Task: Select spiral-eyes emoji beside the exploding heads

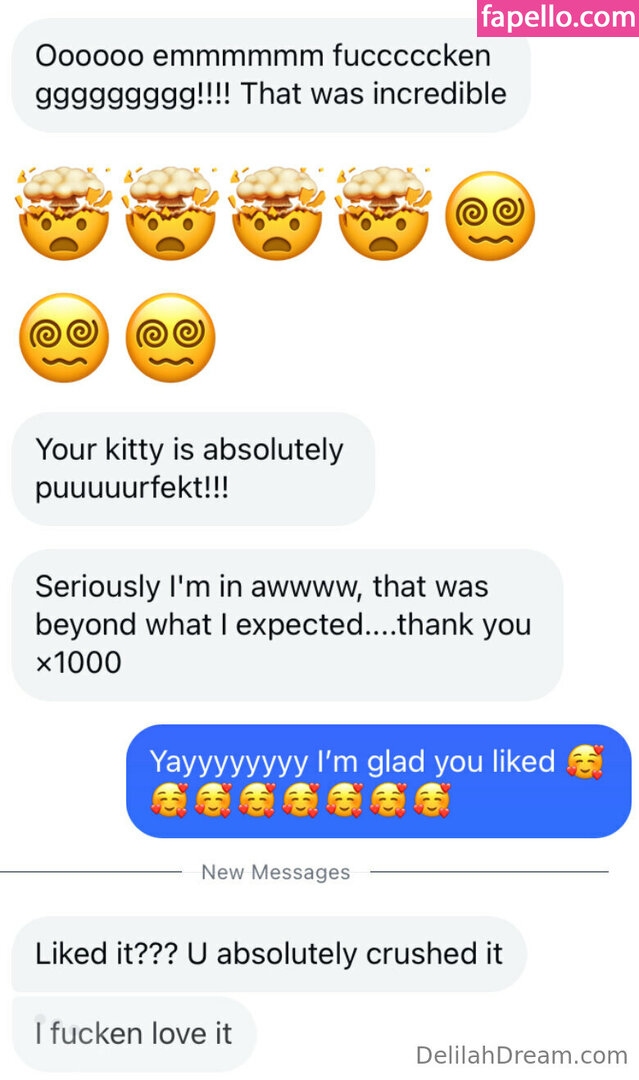Action: coord(489,216)
